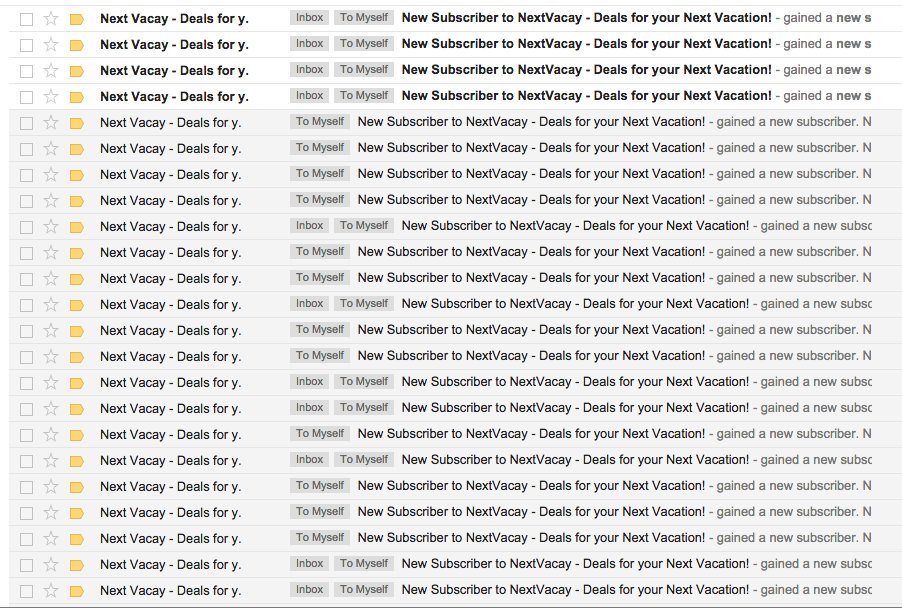Select the second-to-last email's checkbox

coord(26,565)
